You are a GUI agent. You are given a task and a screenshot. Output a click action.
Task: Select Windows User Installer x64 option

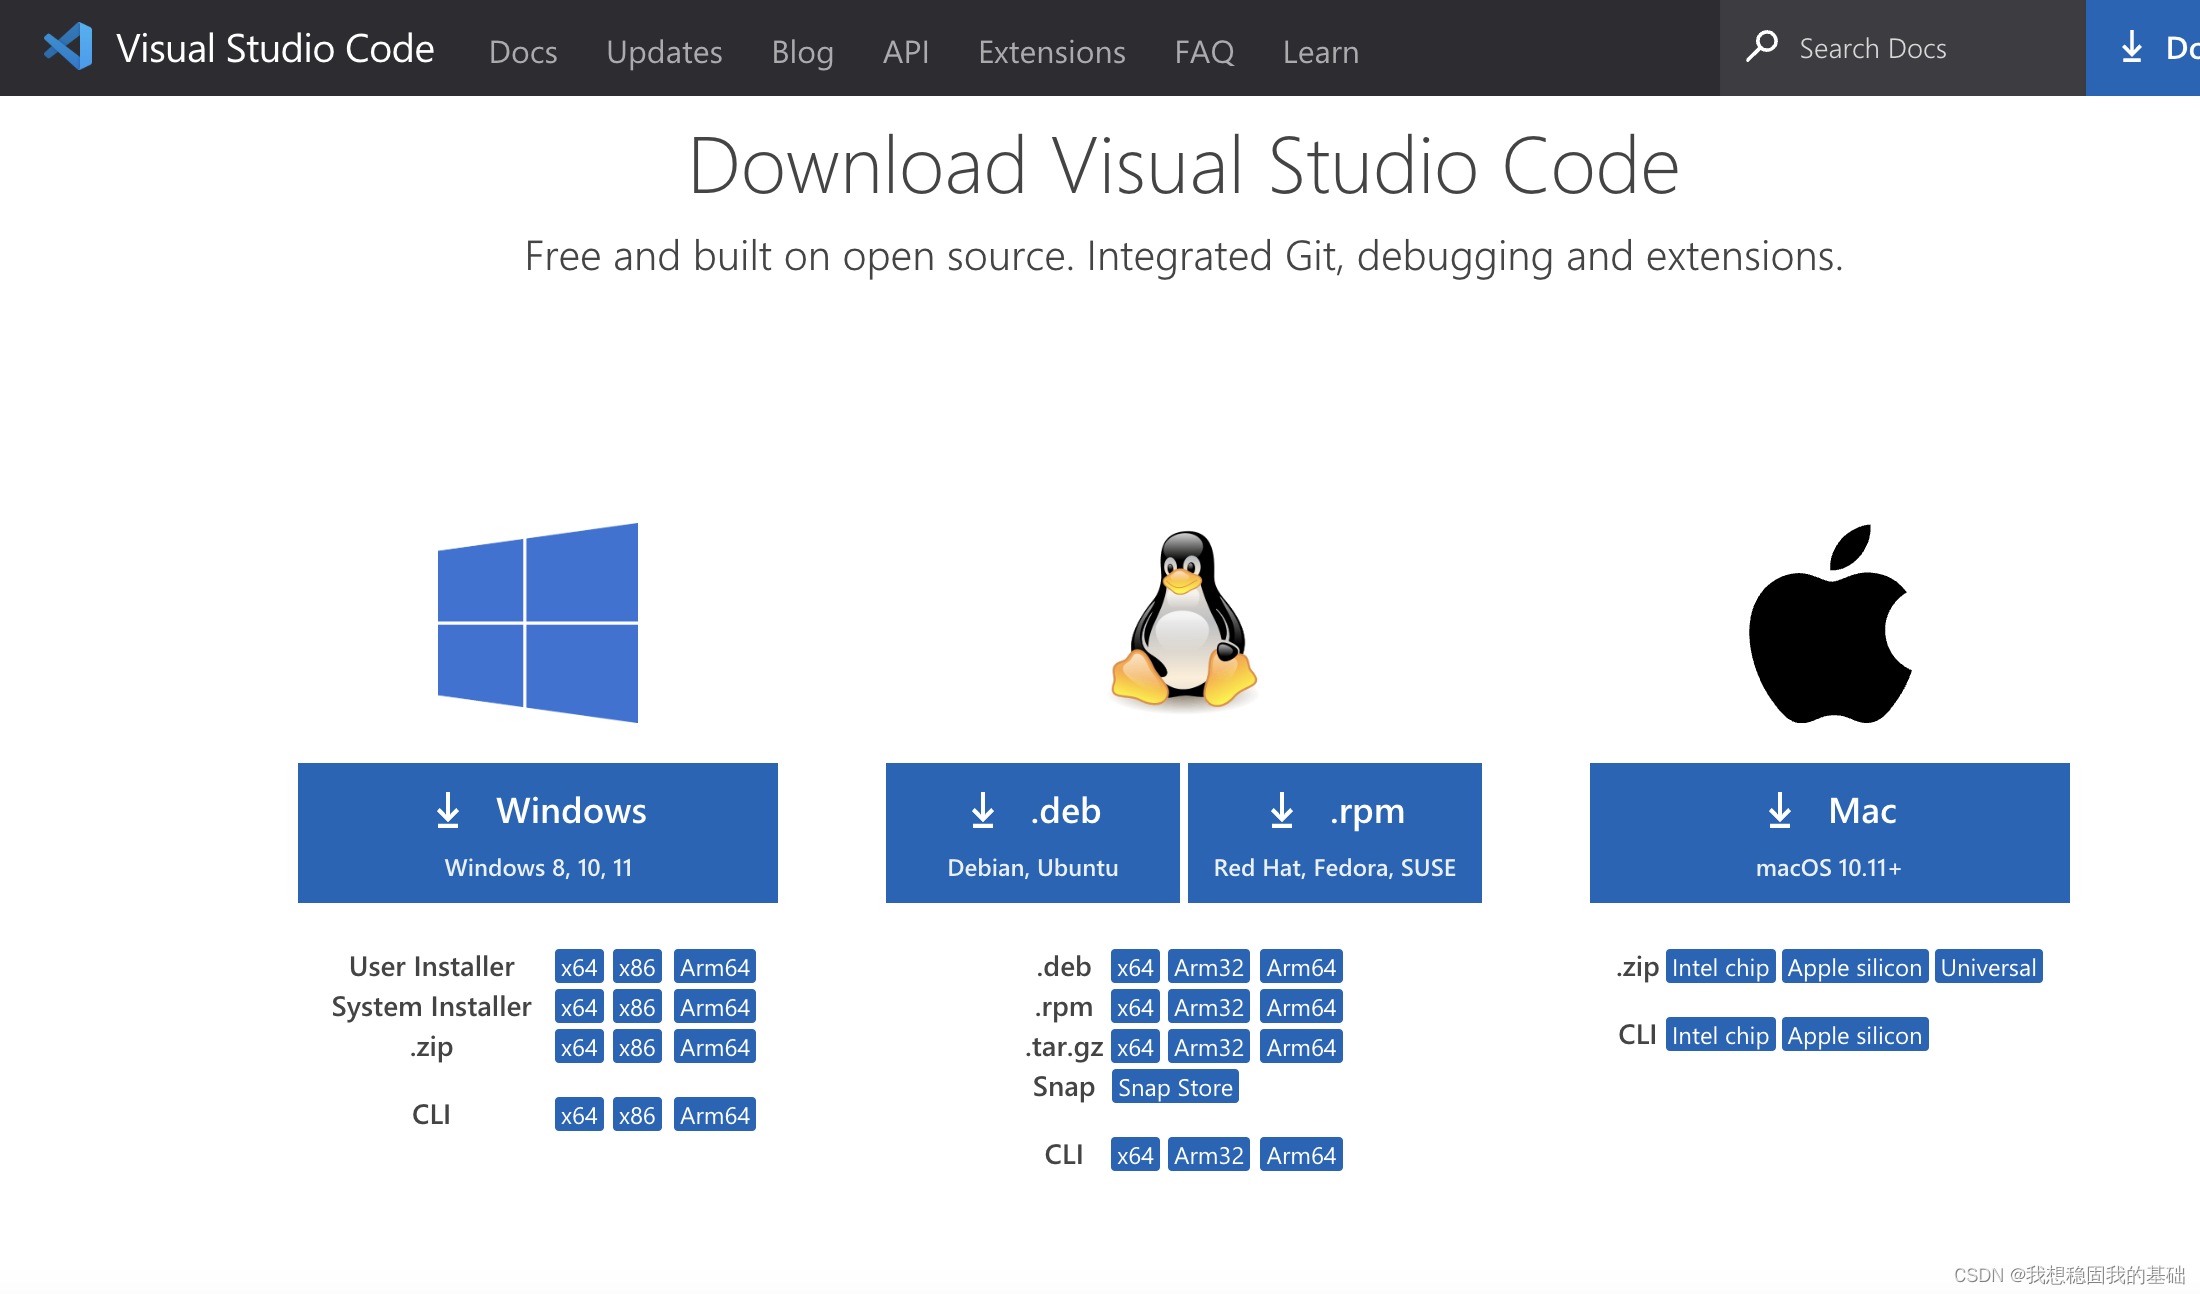(572, 966)
